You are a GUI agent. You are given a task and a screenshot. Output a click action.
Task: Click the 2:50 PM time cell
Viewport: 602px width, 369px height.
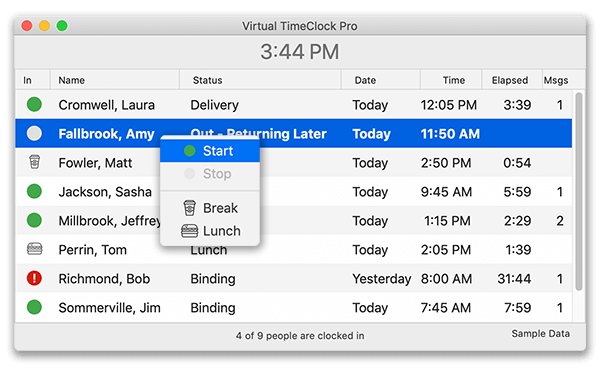446,163
